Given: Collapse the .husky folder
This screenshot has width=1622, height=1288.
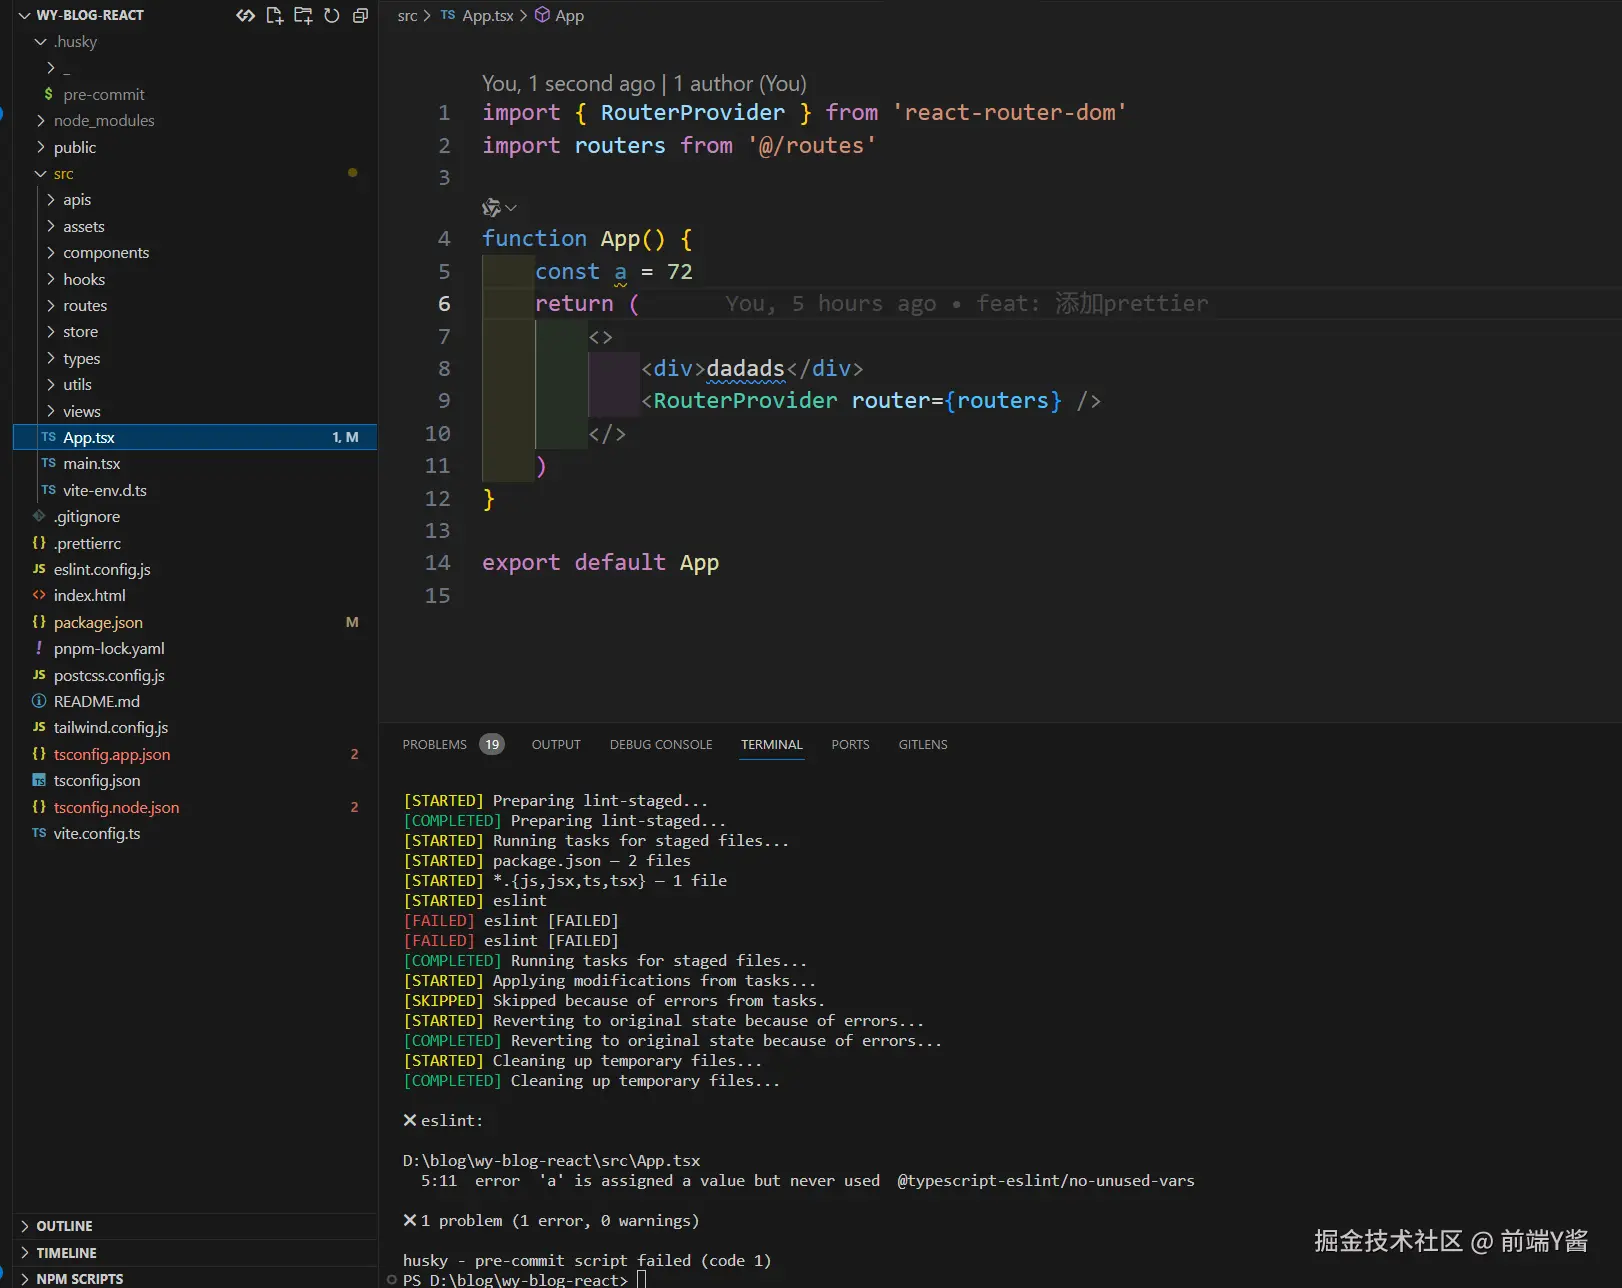Looking at the screenshot, I should click(x=41, y=42).
